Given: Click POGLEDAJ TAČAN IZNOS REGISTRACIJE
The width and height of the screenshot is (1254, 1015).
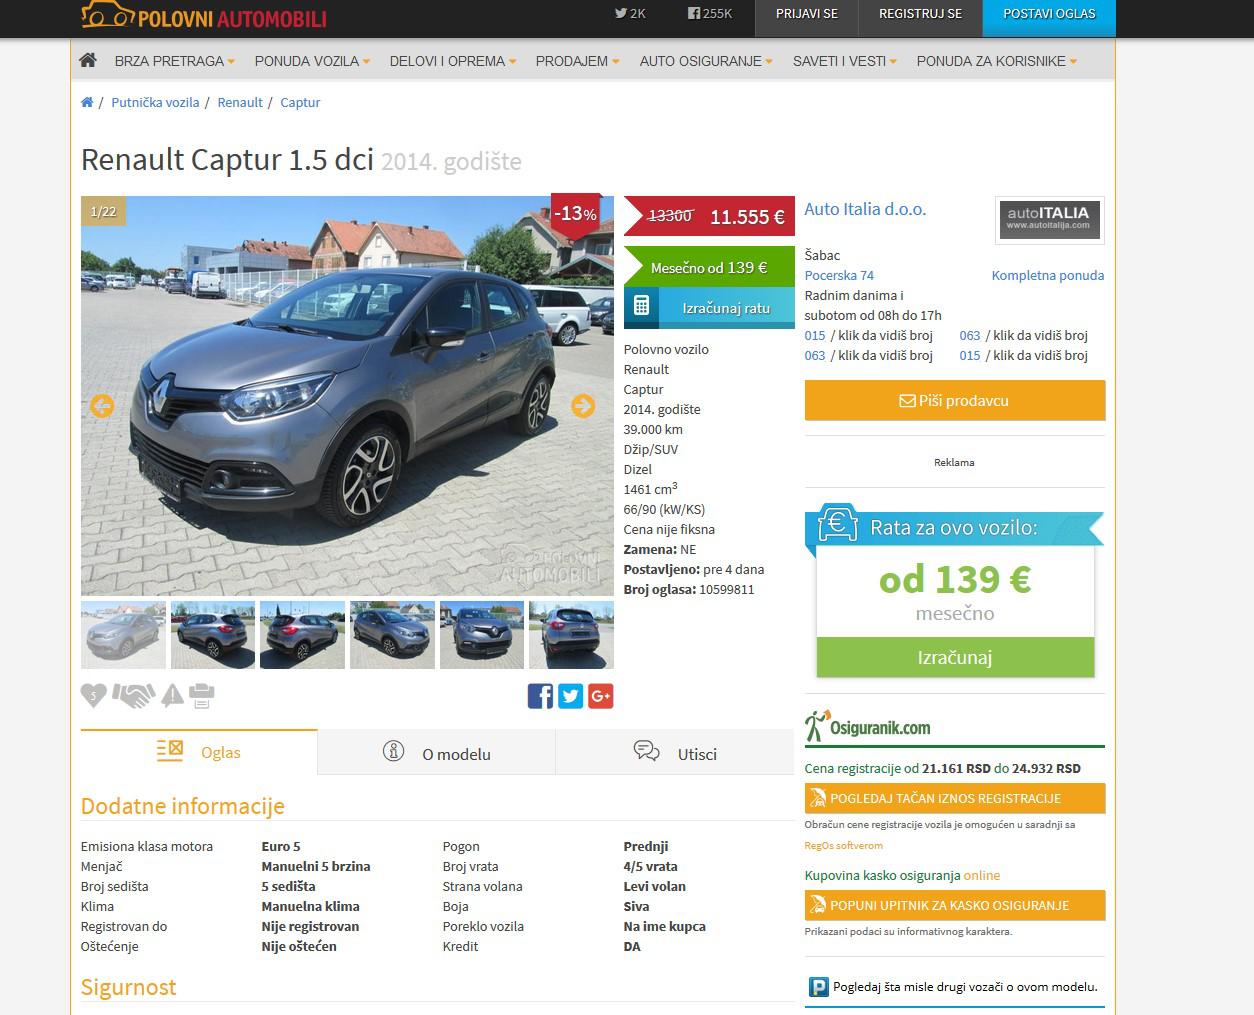Looking at the screenshot, I should pos(955,798).
